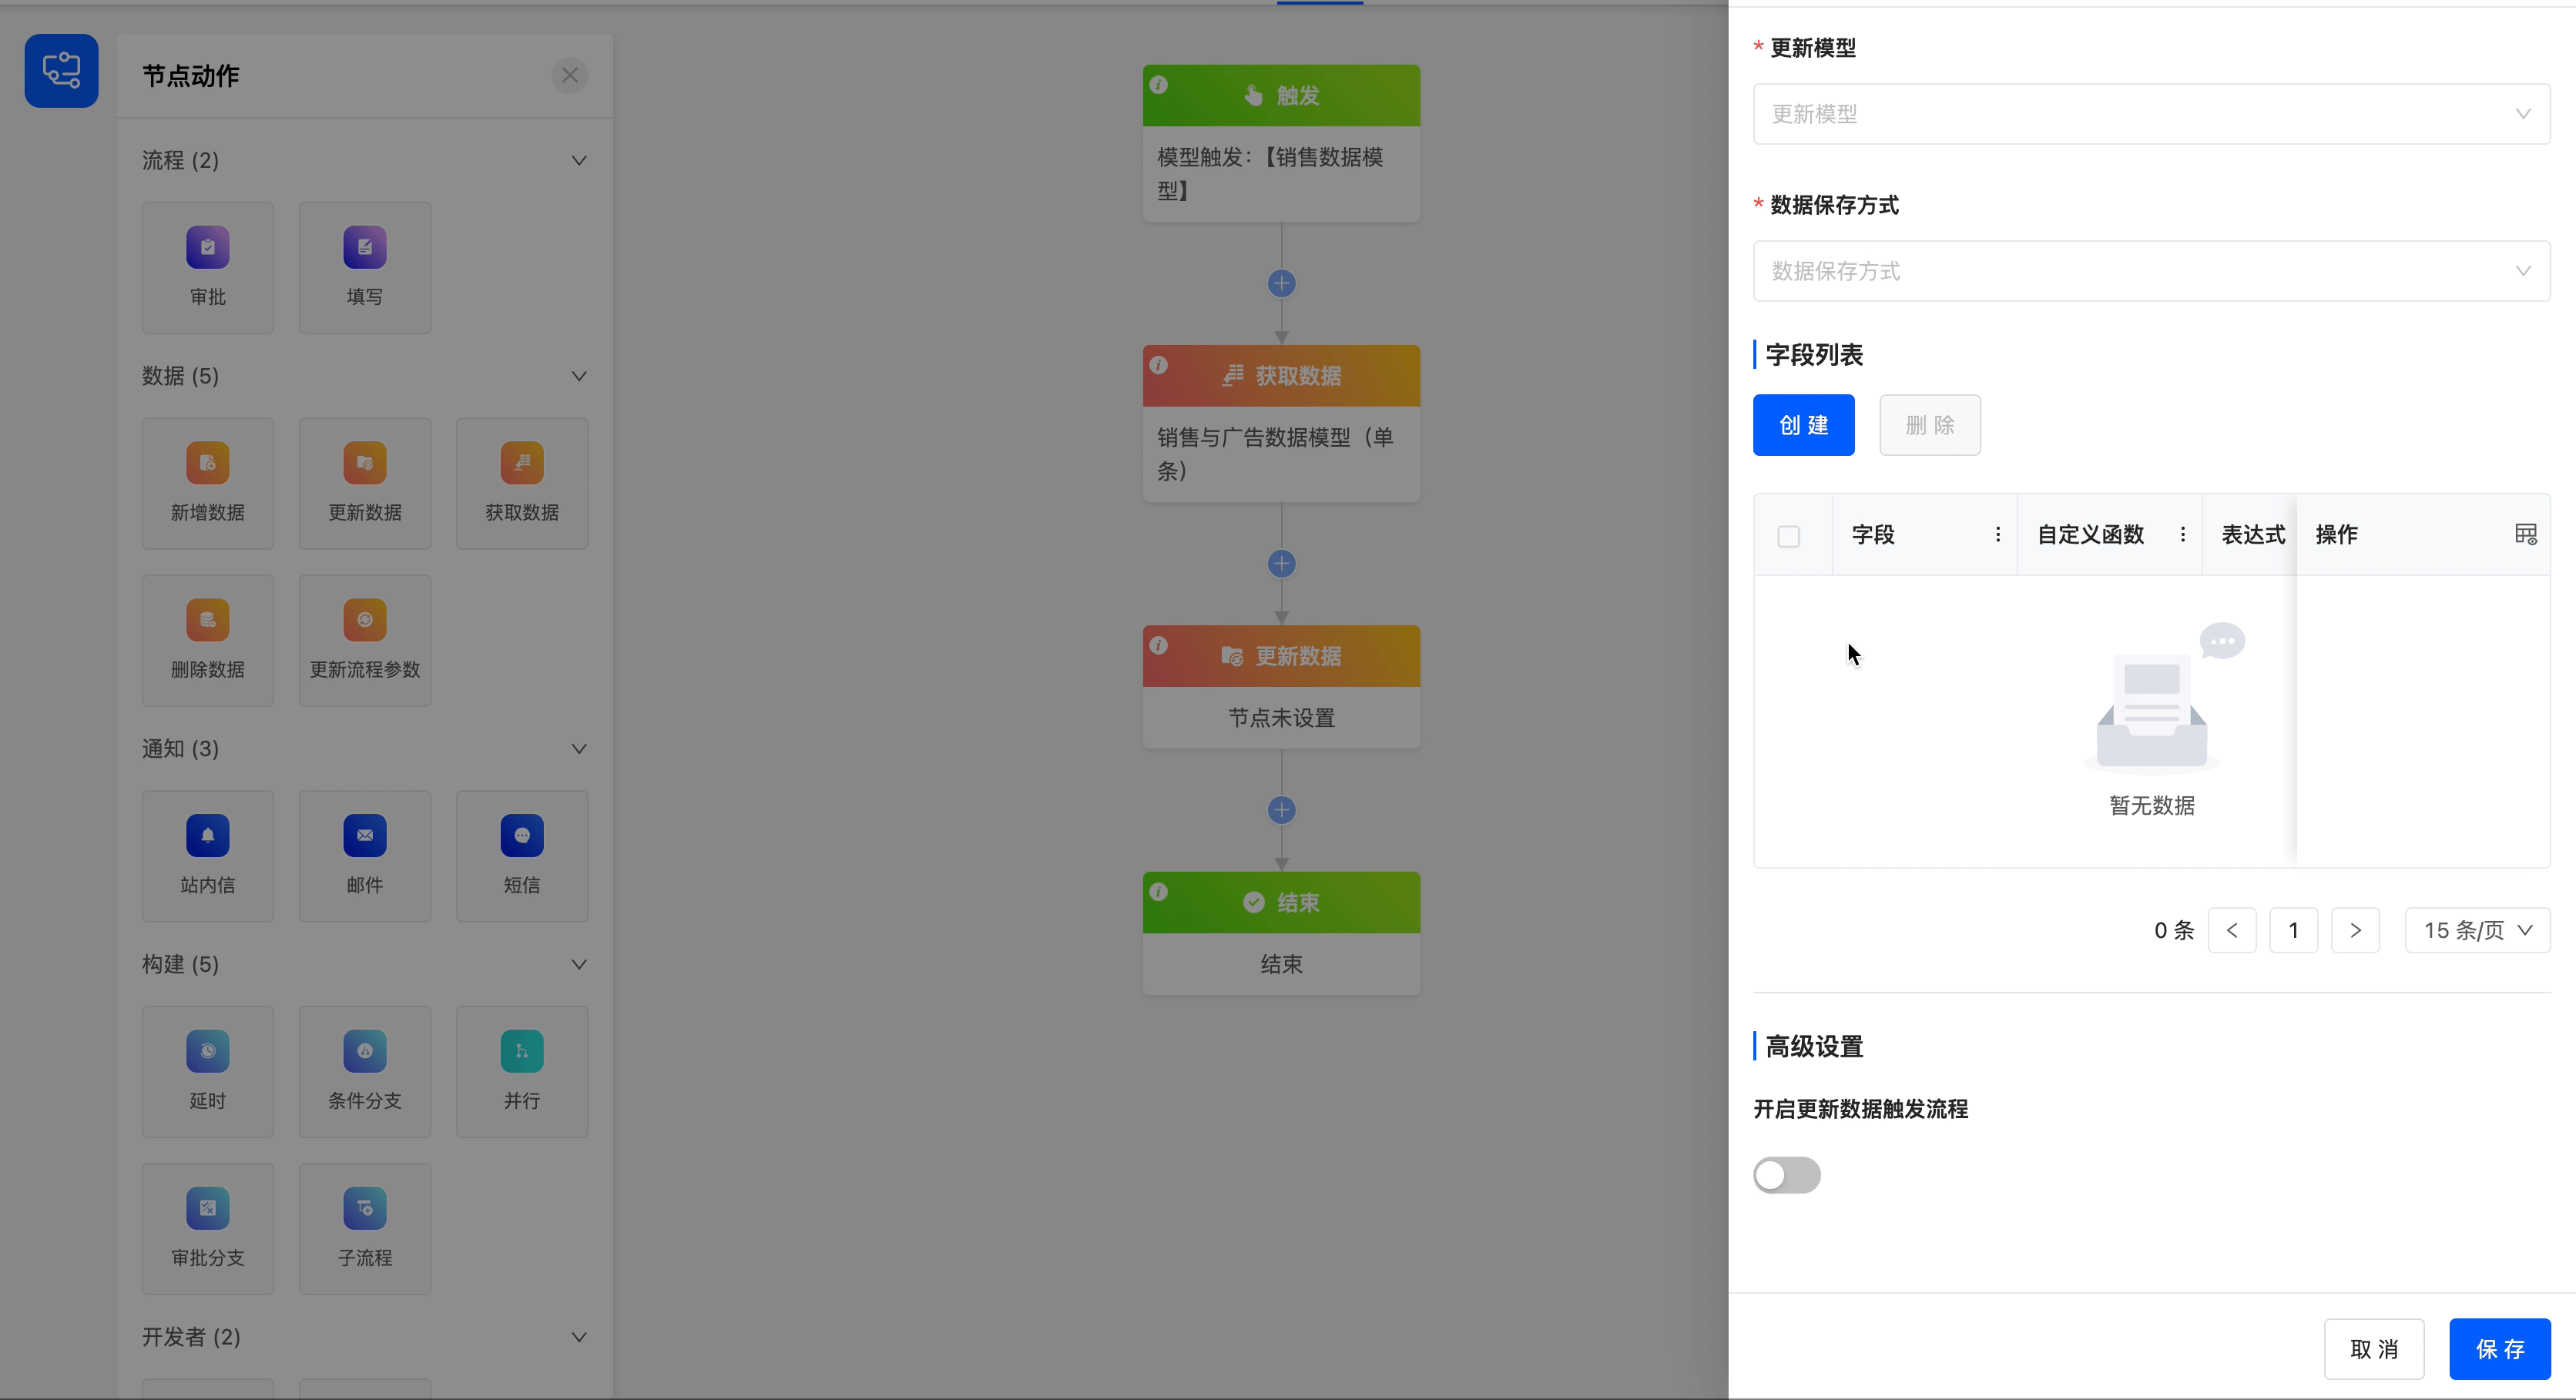Select the 并行 node icon
Image resolution: width=2576 pixels, height=1400 pixels.
click(521, 1051)
